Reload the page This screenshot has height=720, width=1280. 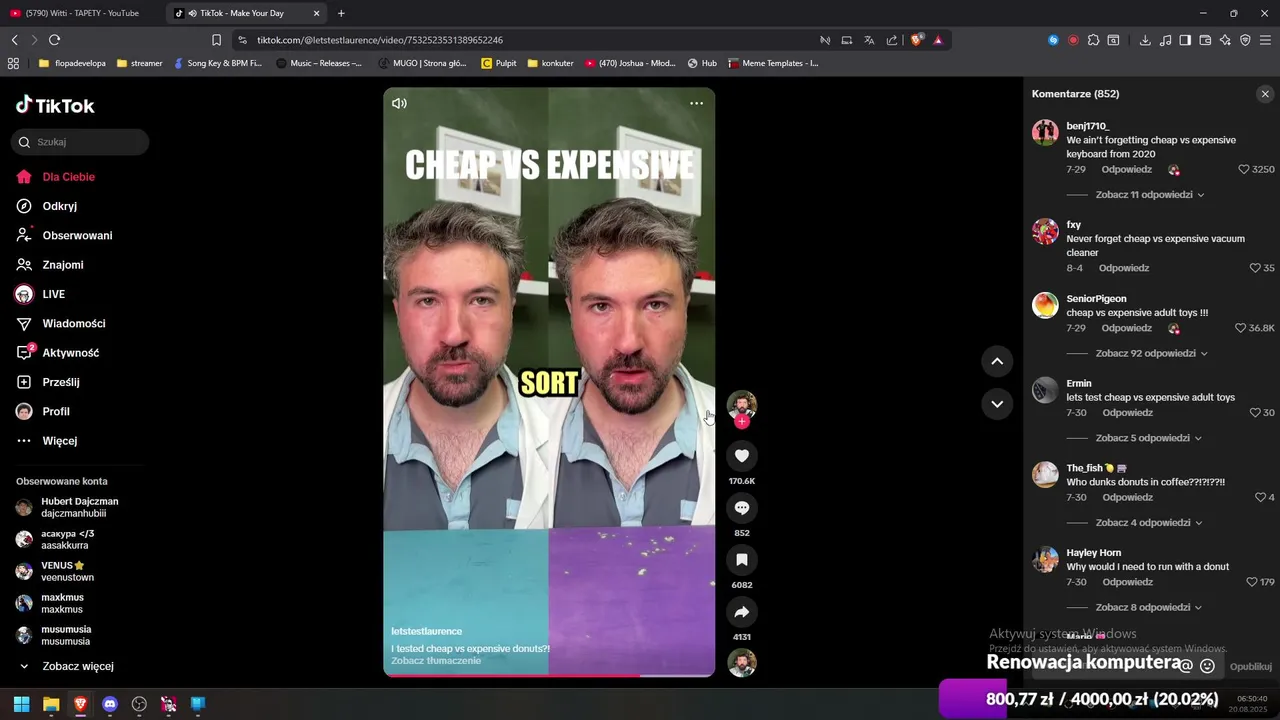click(54, 40)
